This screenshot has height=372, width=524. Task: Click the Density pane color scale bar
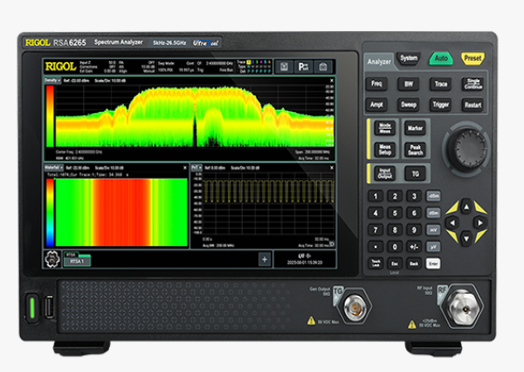[50, 116]
